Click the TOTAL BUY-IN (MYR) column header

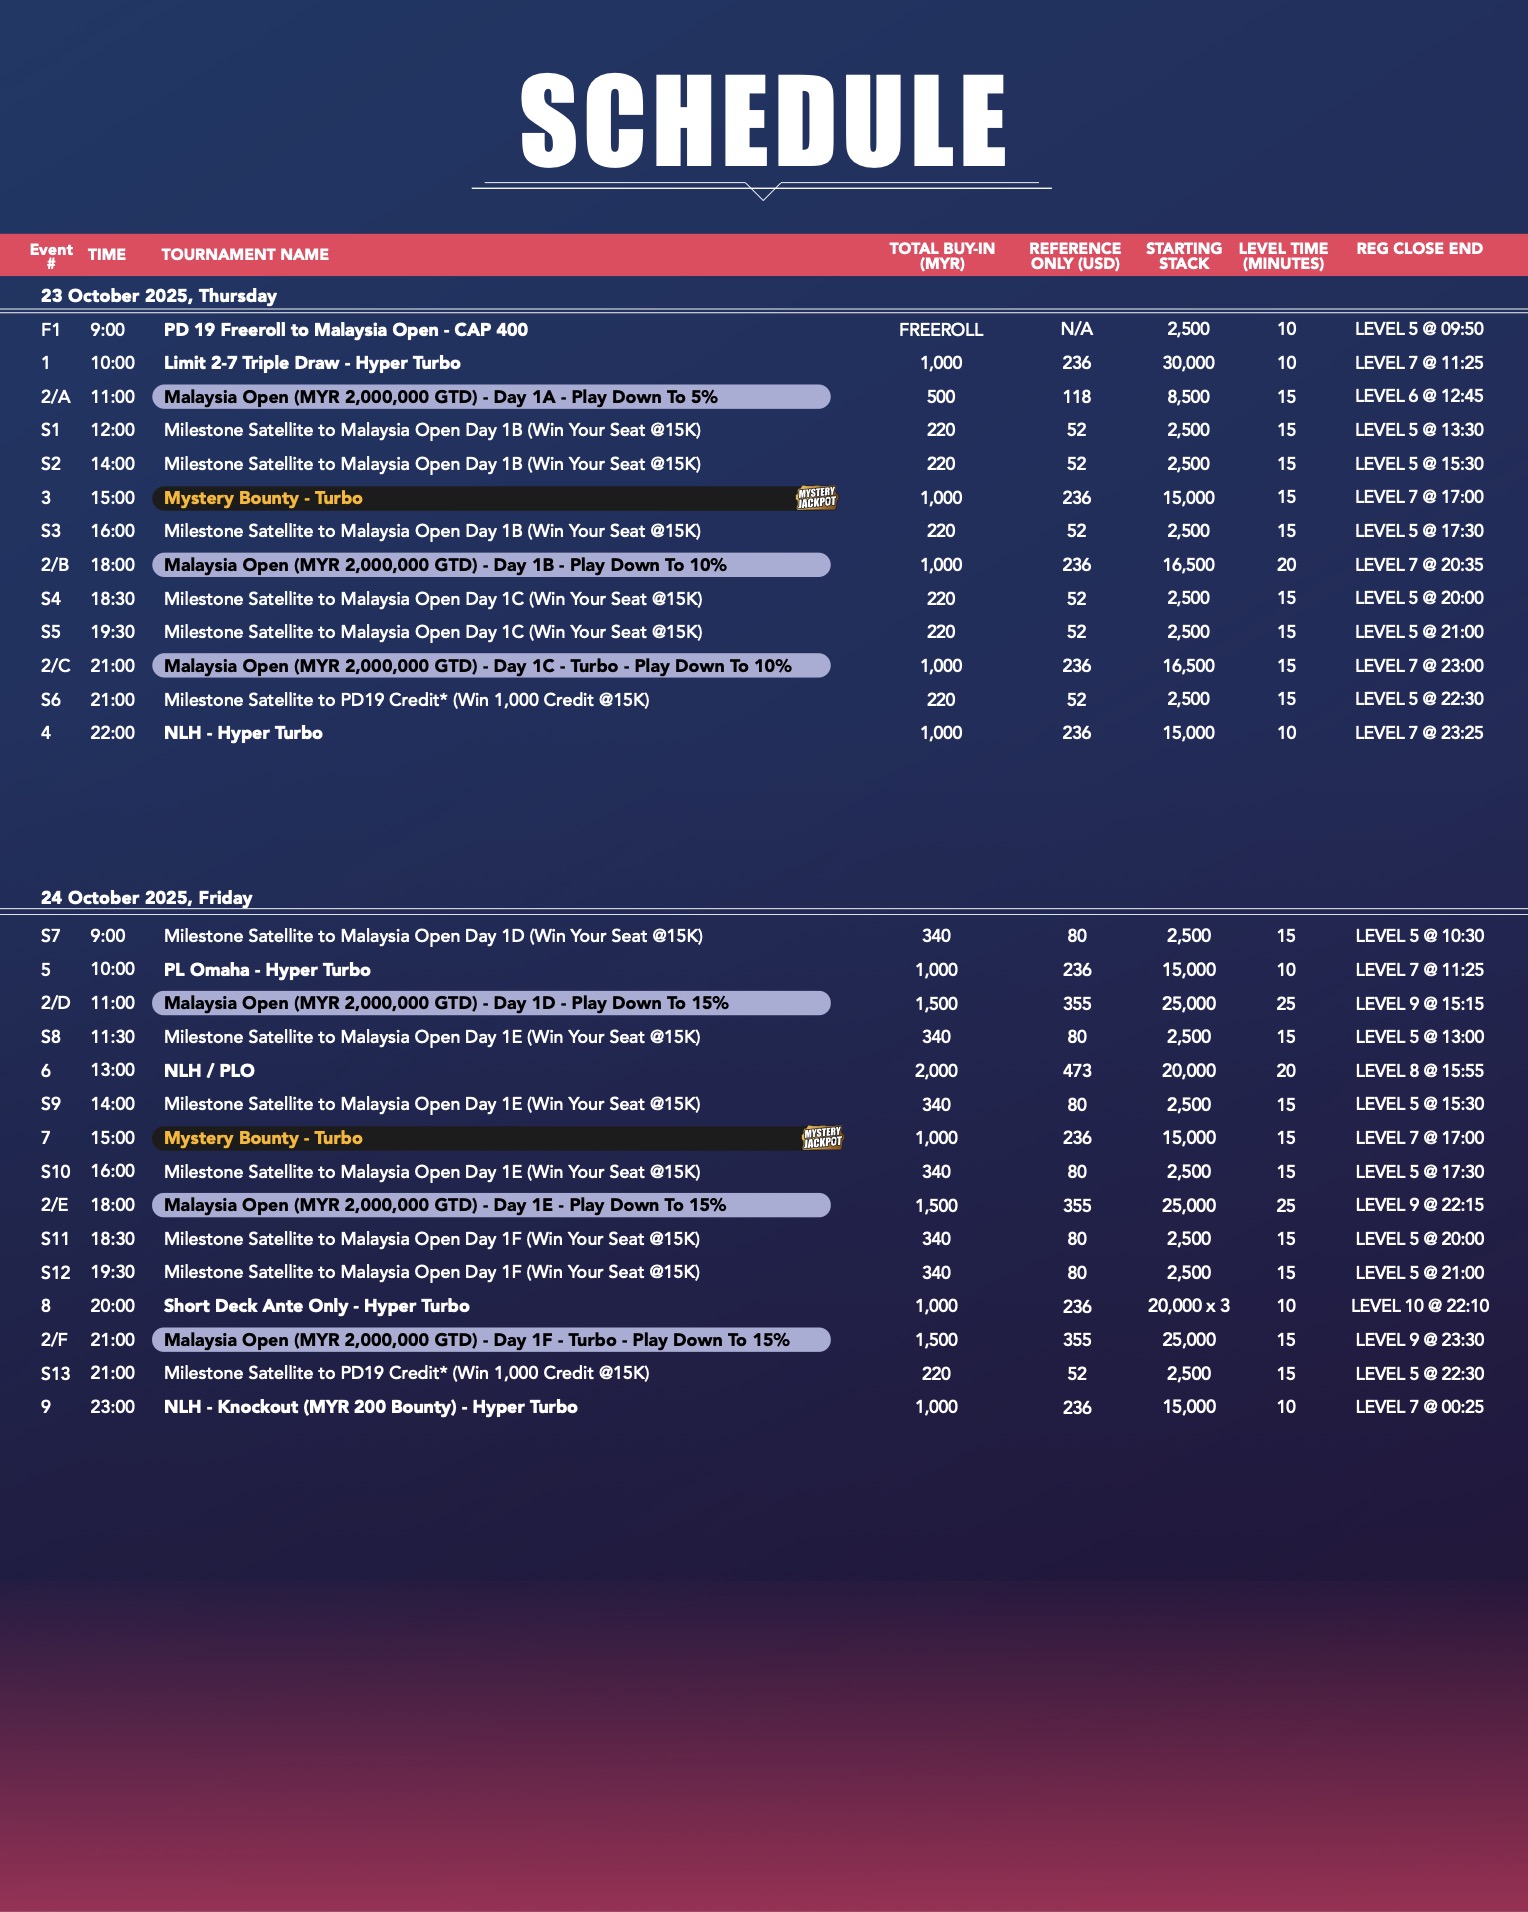coord(942,255)
